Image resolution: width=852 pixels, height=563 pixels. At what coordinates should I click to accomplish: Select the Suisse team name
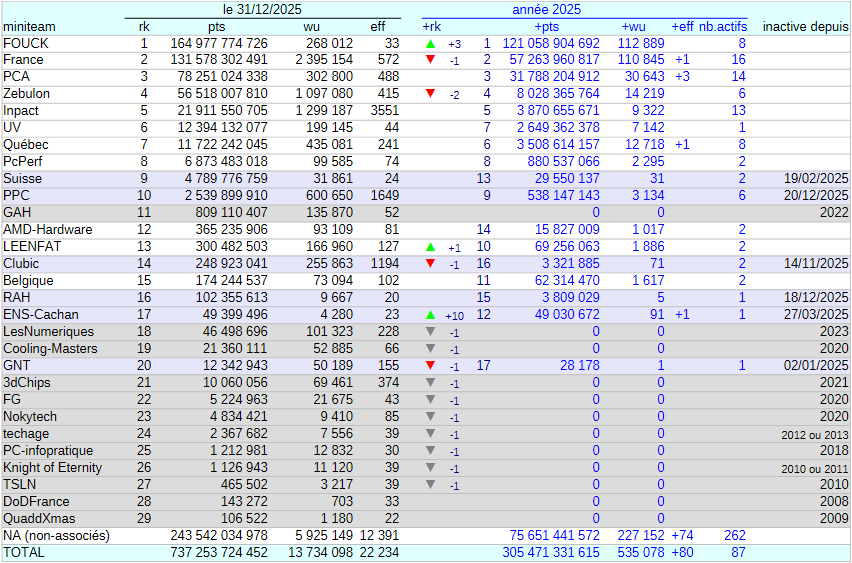[22, 179]
